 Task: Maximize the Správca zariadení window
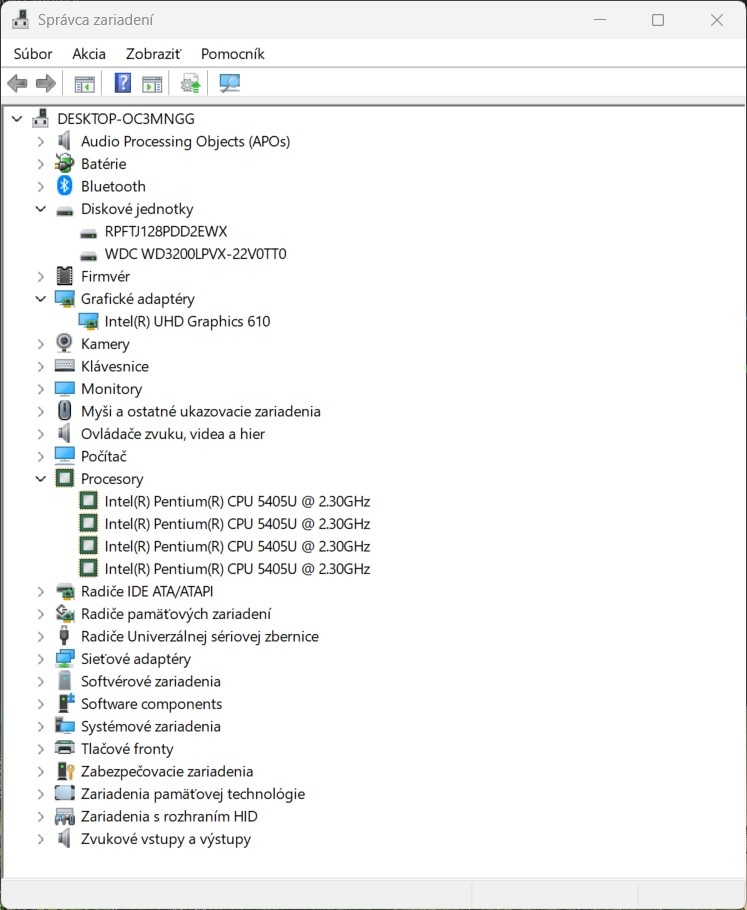point(658,20)
